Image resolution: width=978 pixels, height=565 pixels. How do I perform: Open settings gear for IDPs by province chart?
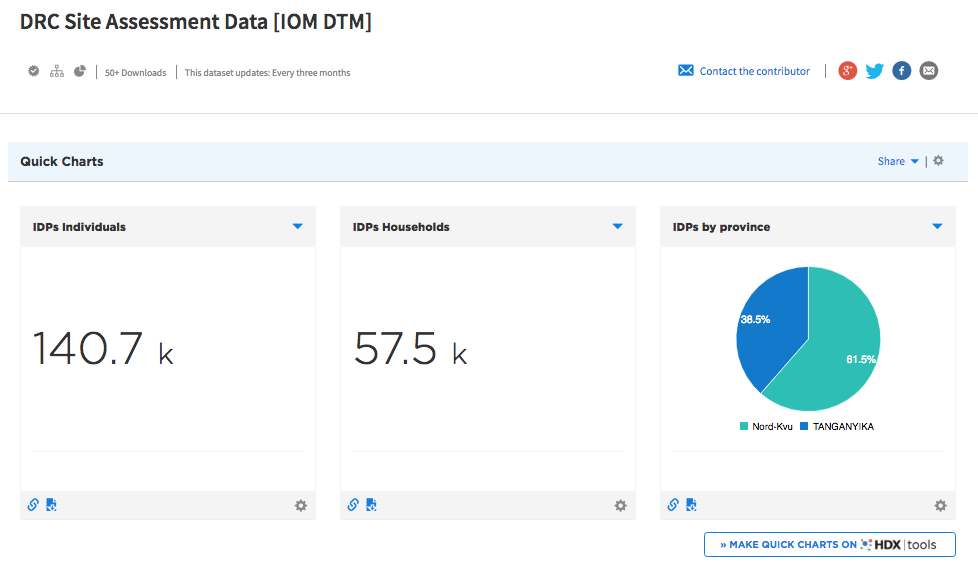coord(940,506)
